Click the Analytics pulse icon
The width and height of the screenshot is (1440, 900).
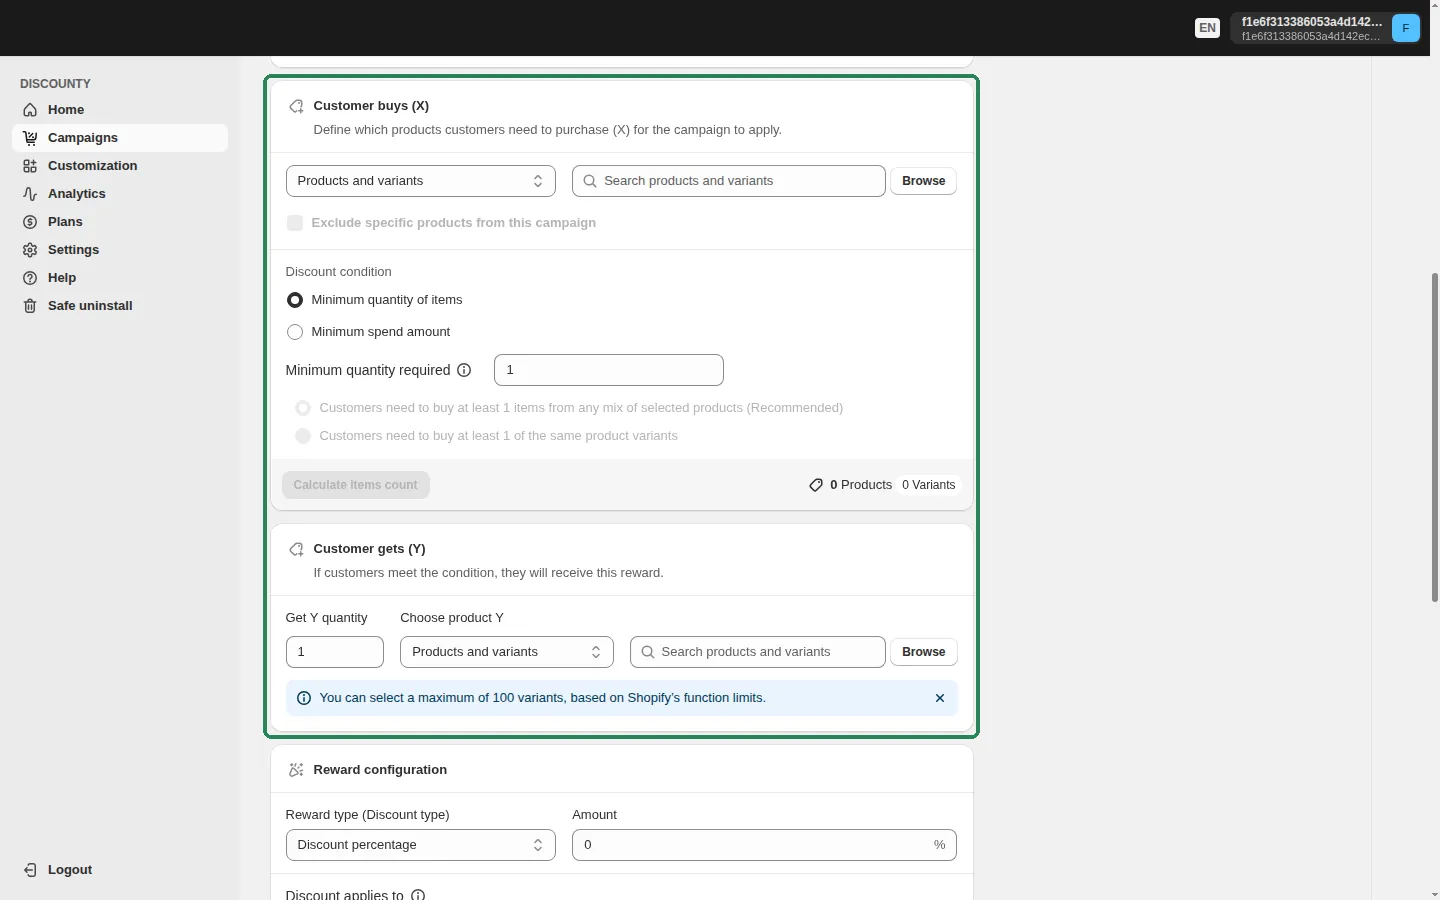click(x=30, y=194)
